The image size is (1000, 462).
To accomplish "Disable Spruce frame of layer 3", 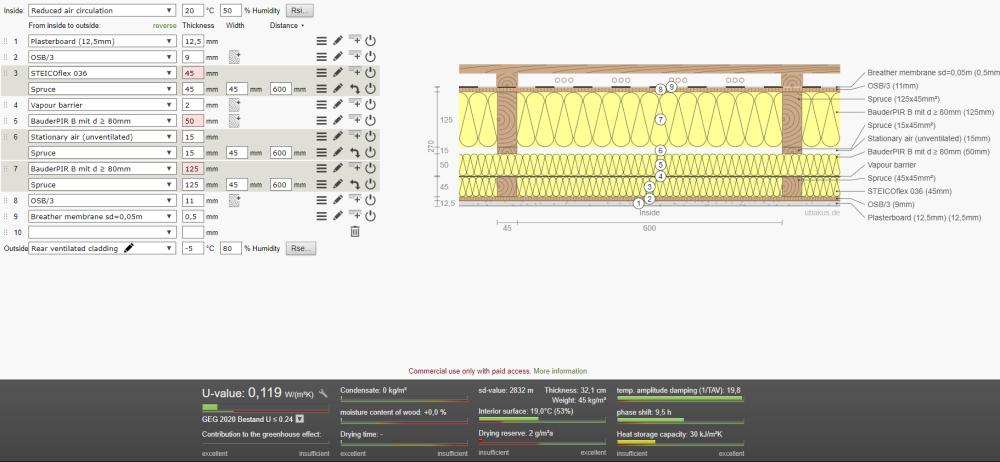I will pos(371,89).
